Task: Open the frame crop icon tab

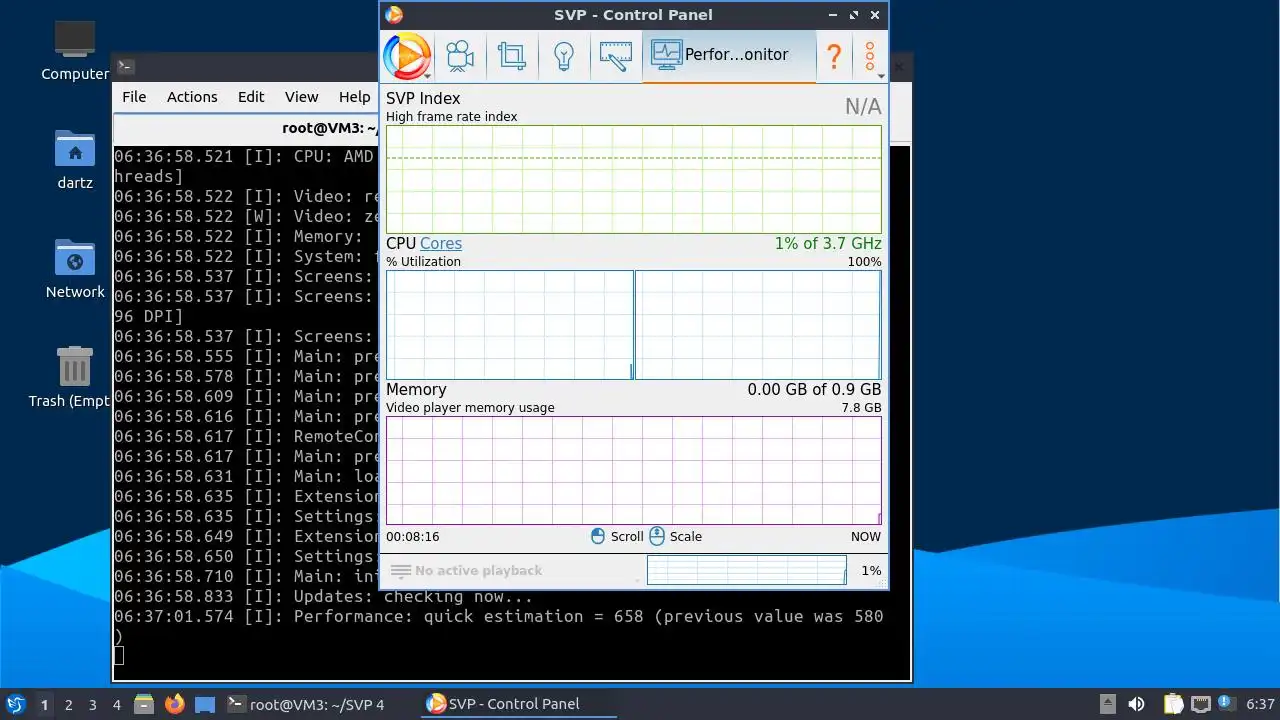Action: [x=512, y=56]
